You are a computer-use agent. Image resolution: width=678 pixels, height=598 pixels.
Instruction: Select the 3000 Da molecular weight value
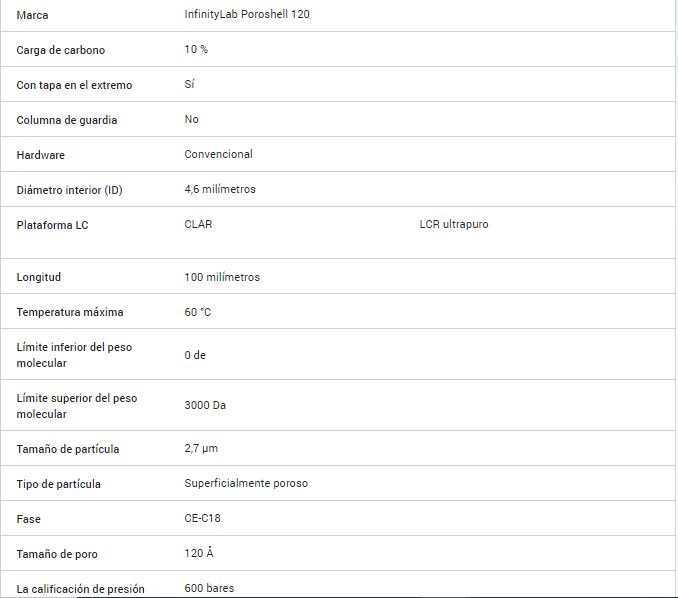click(205, 406)
